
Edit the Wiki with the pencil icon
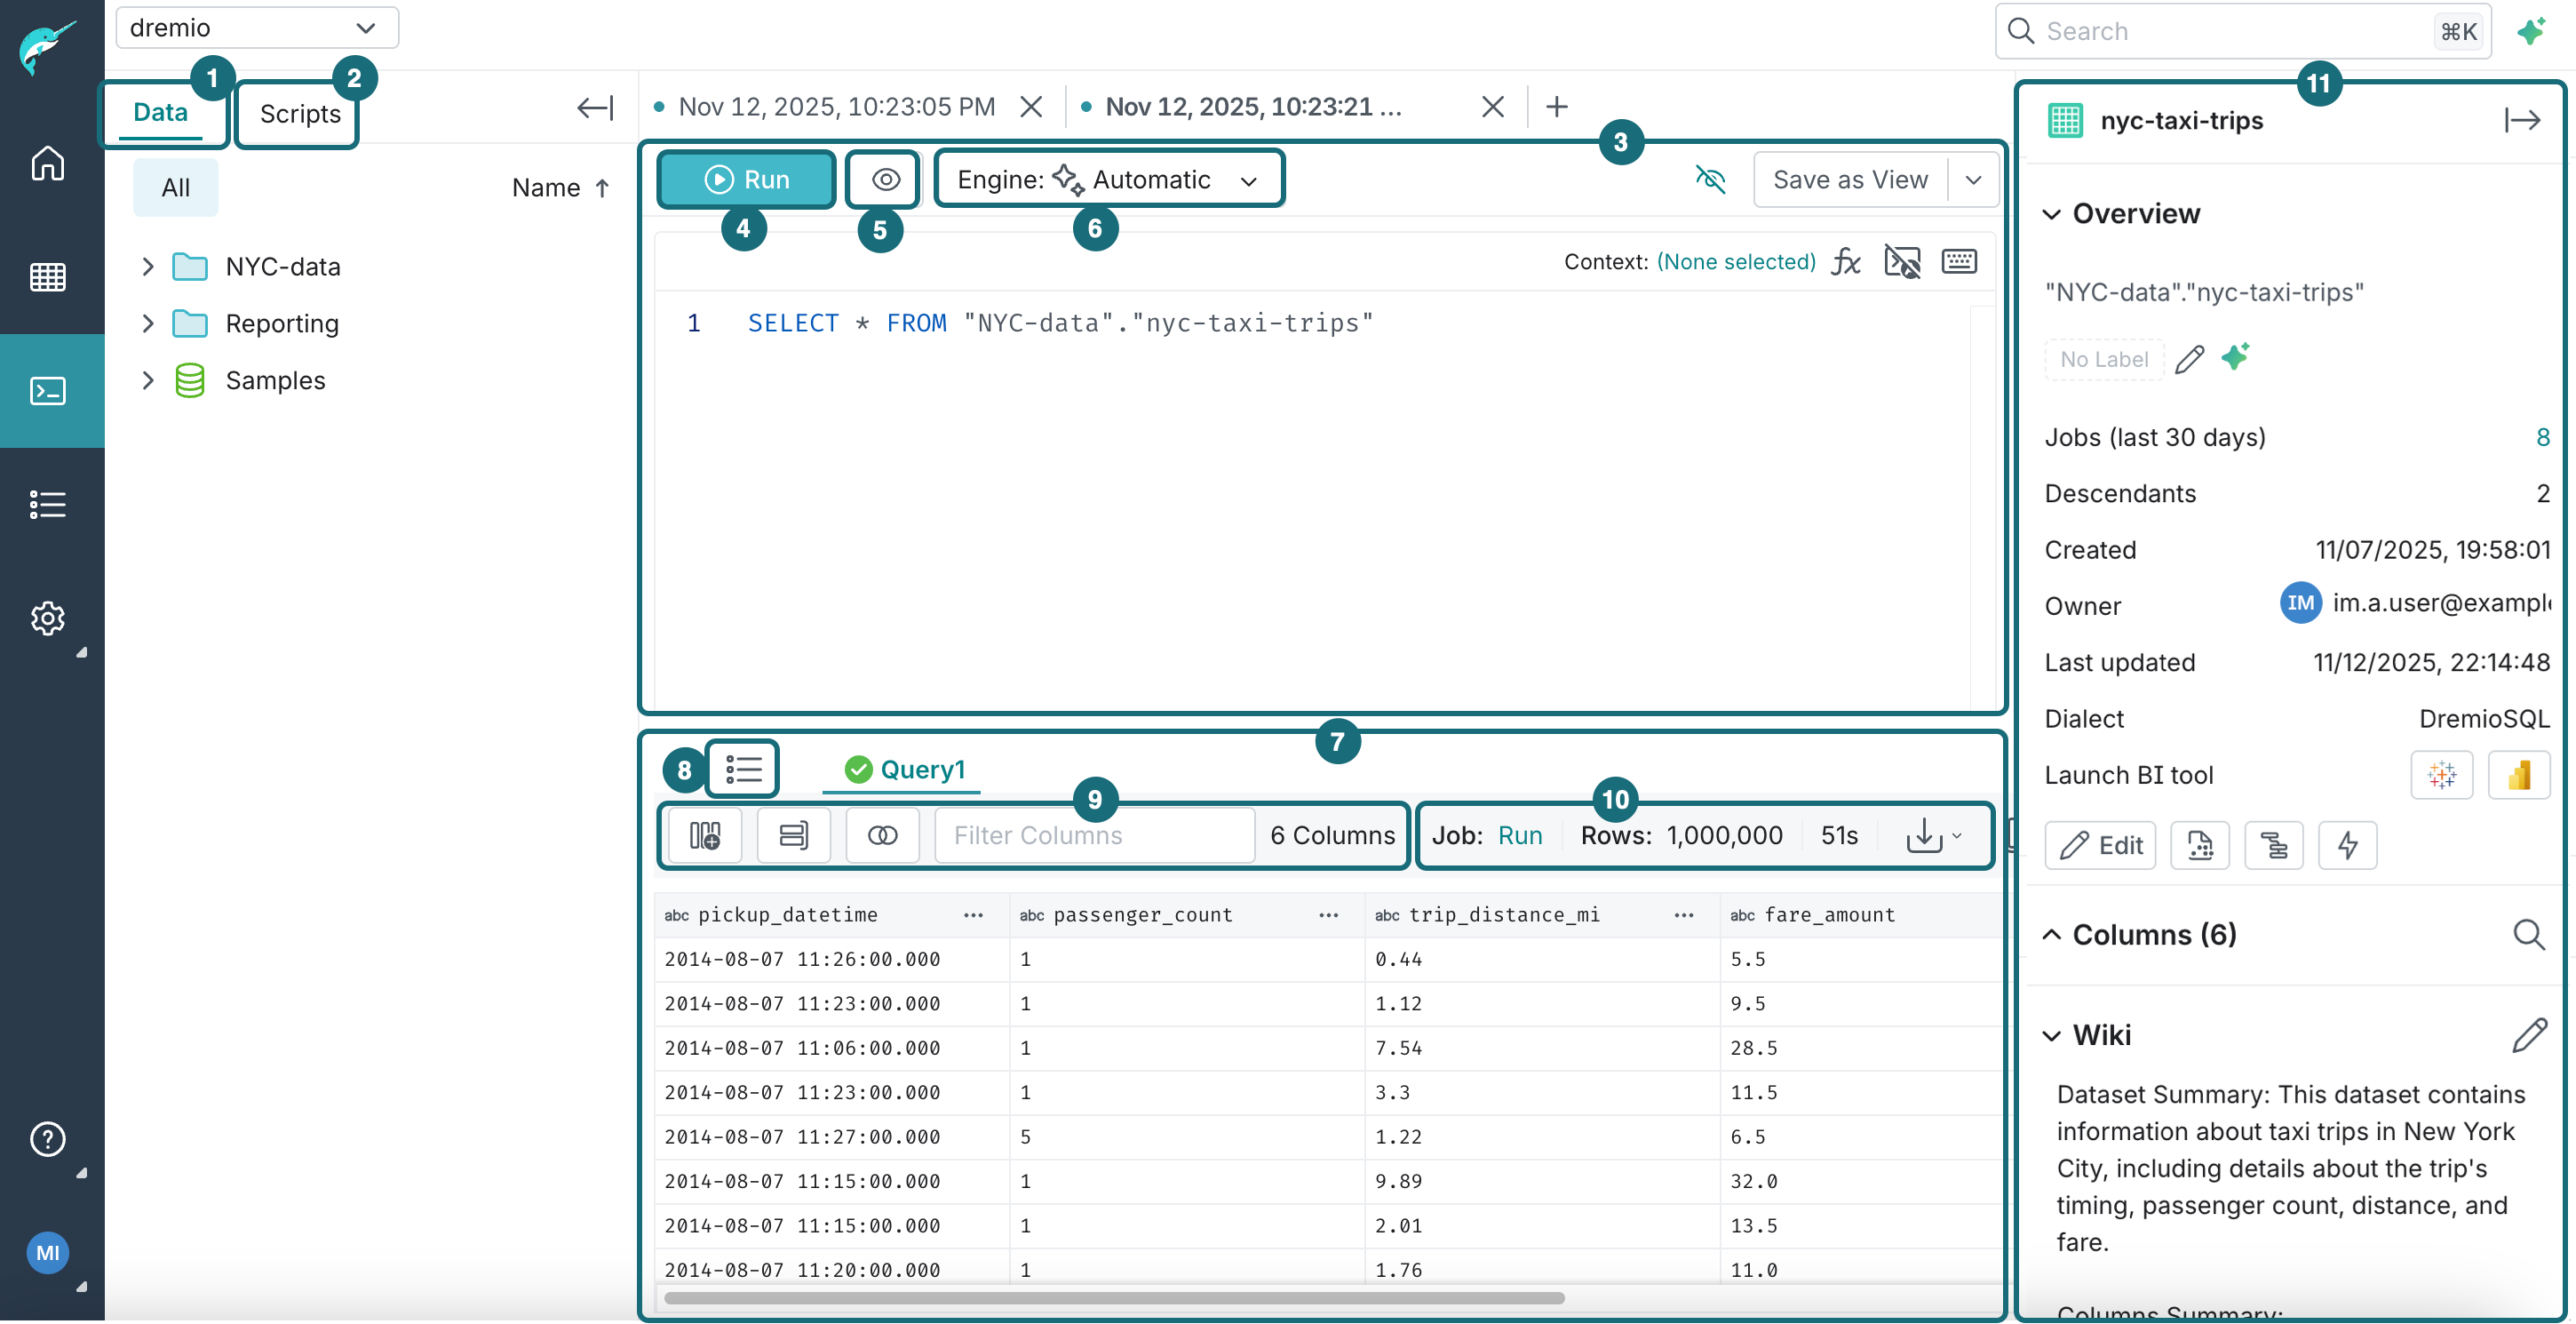[x=2530, y=1035]
